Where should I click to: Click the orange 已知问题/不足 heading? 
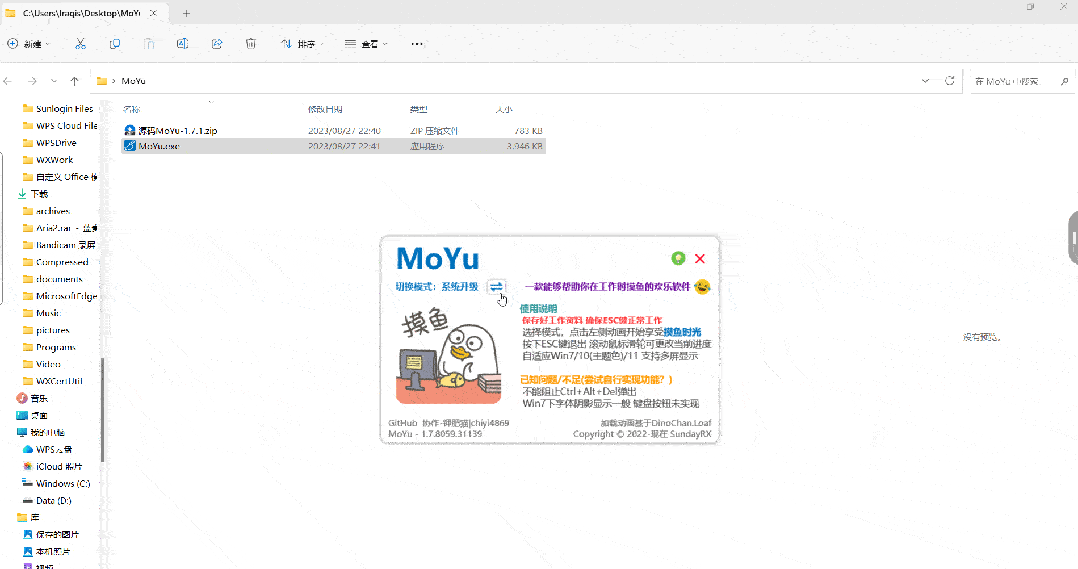point(596,379)
